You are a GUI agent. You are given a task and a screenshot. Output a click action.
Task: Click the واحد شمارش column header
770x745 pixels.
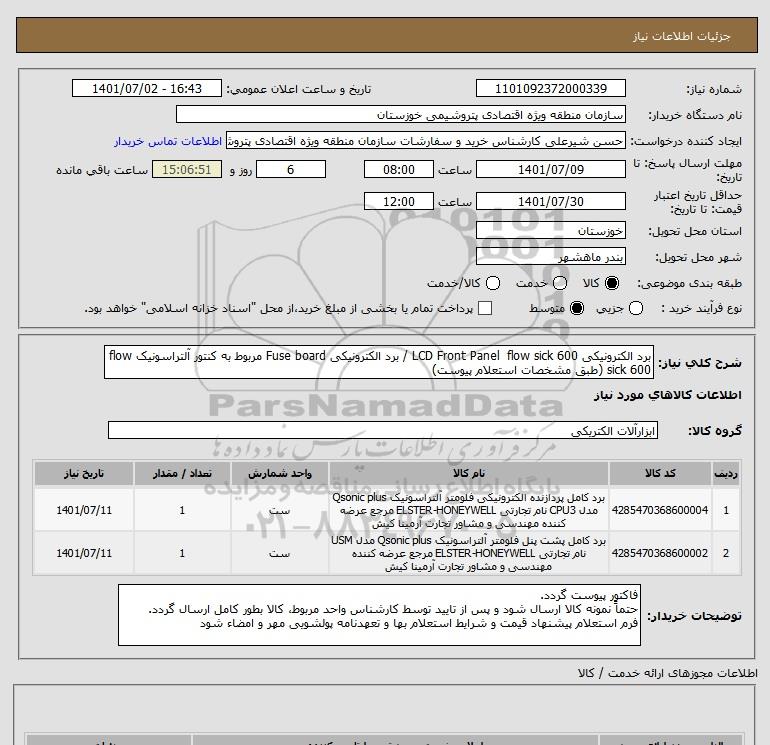(279, 473)
